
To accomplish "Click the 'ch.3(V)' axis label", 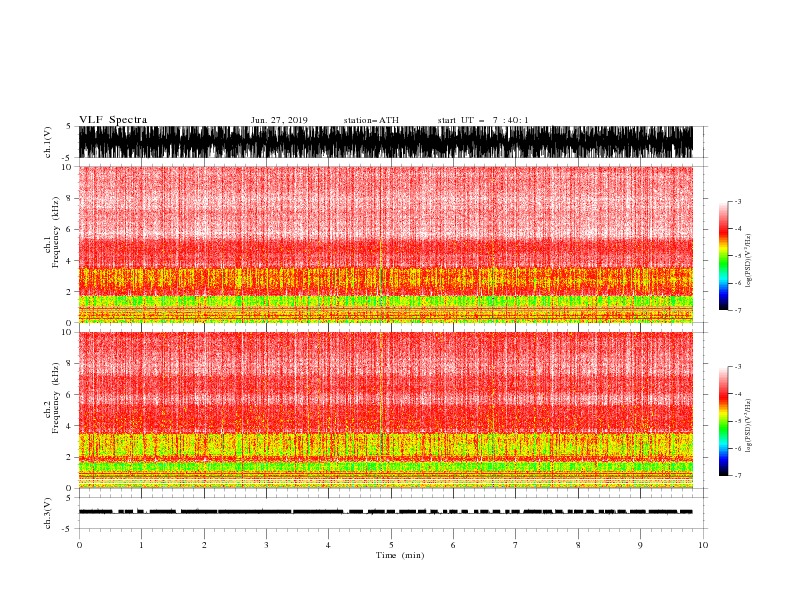I will (x=48, y=513).
